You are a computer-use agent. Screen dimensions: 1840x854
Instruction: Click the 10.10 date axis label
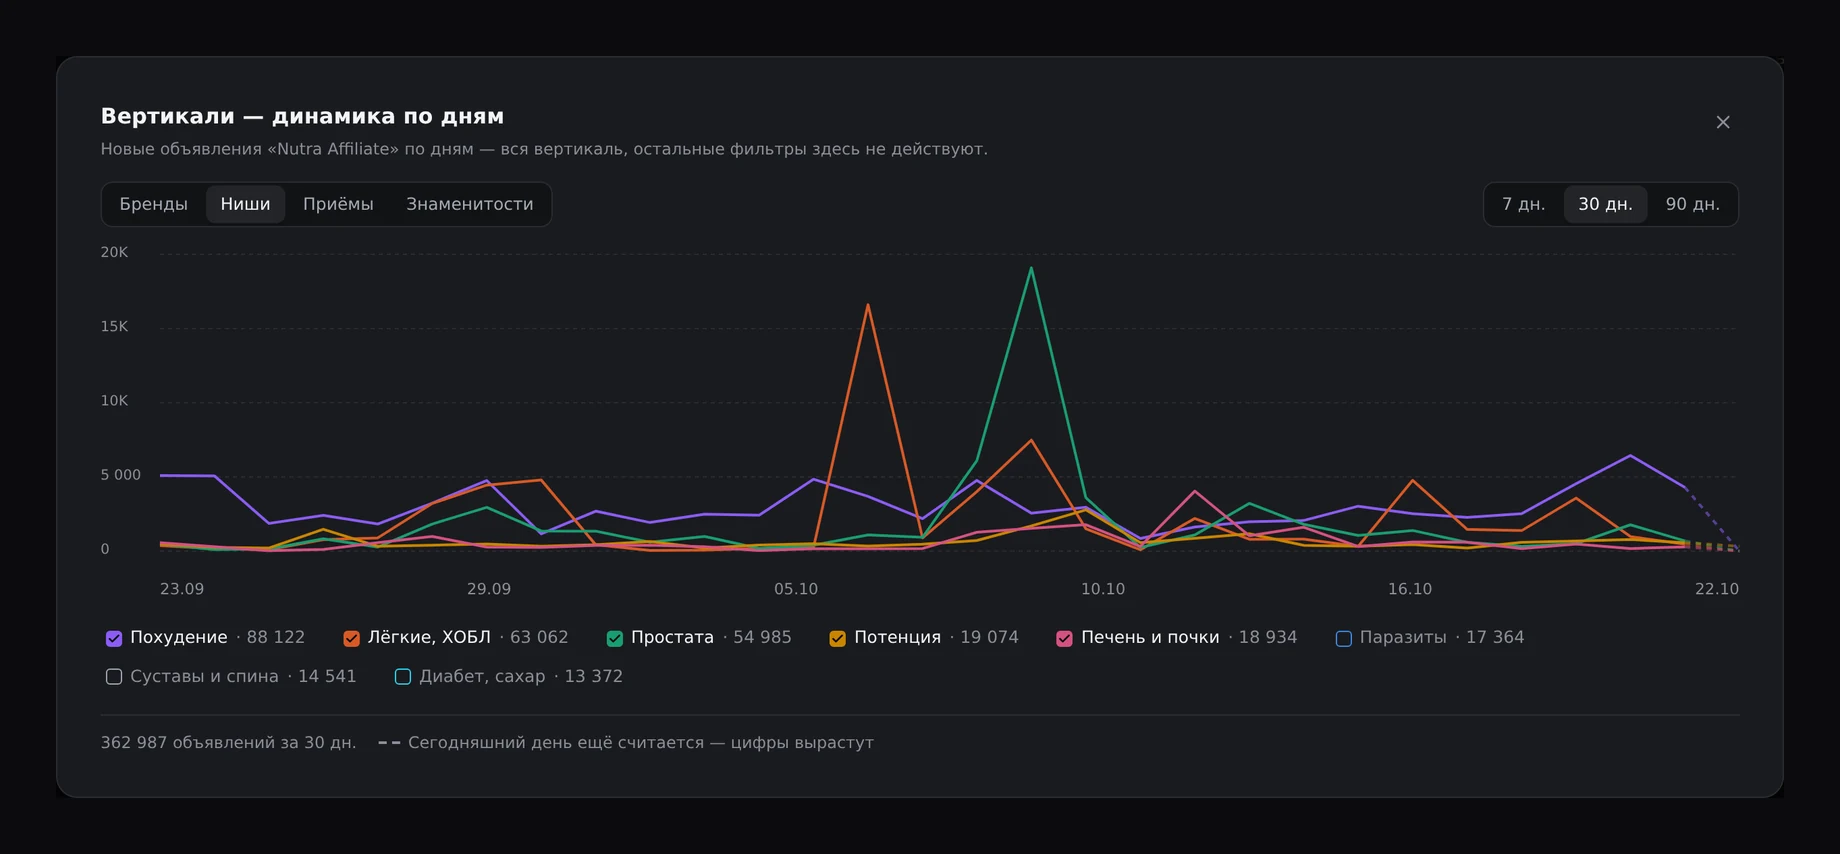coord(1103,589)
